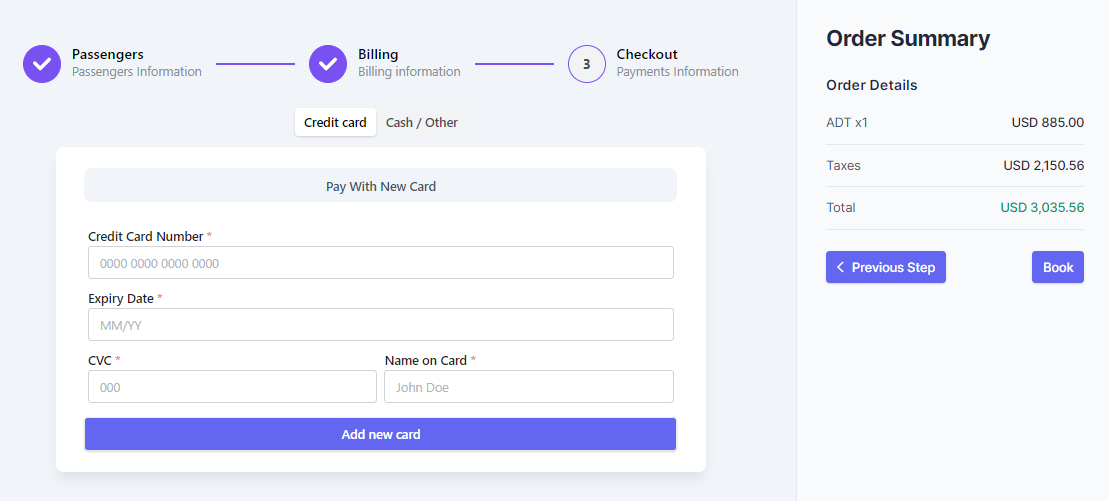This screenshot has height=501, width=1109.
Task: Click the Name on Card field
Action: pyautogui.click(x=528, y=387)
